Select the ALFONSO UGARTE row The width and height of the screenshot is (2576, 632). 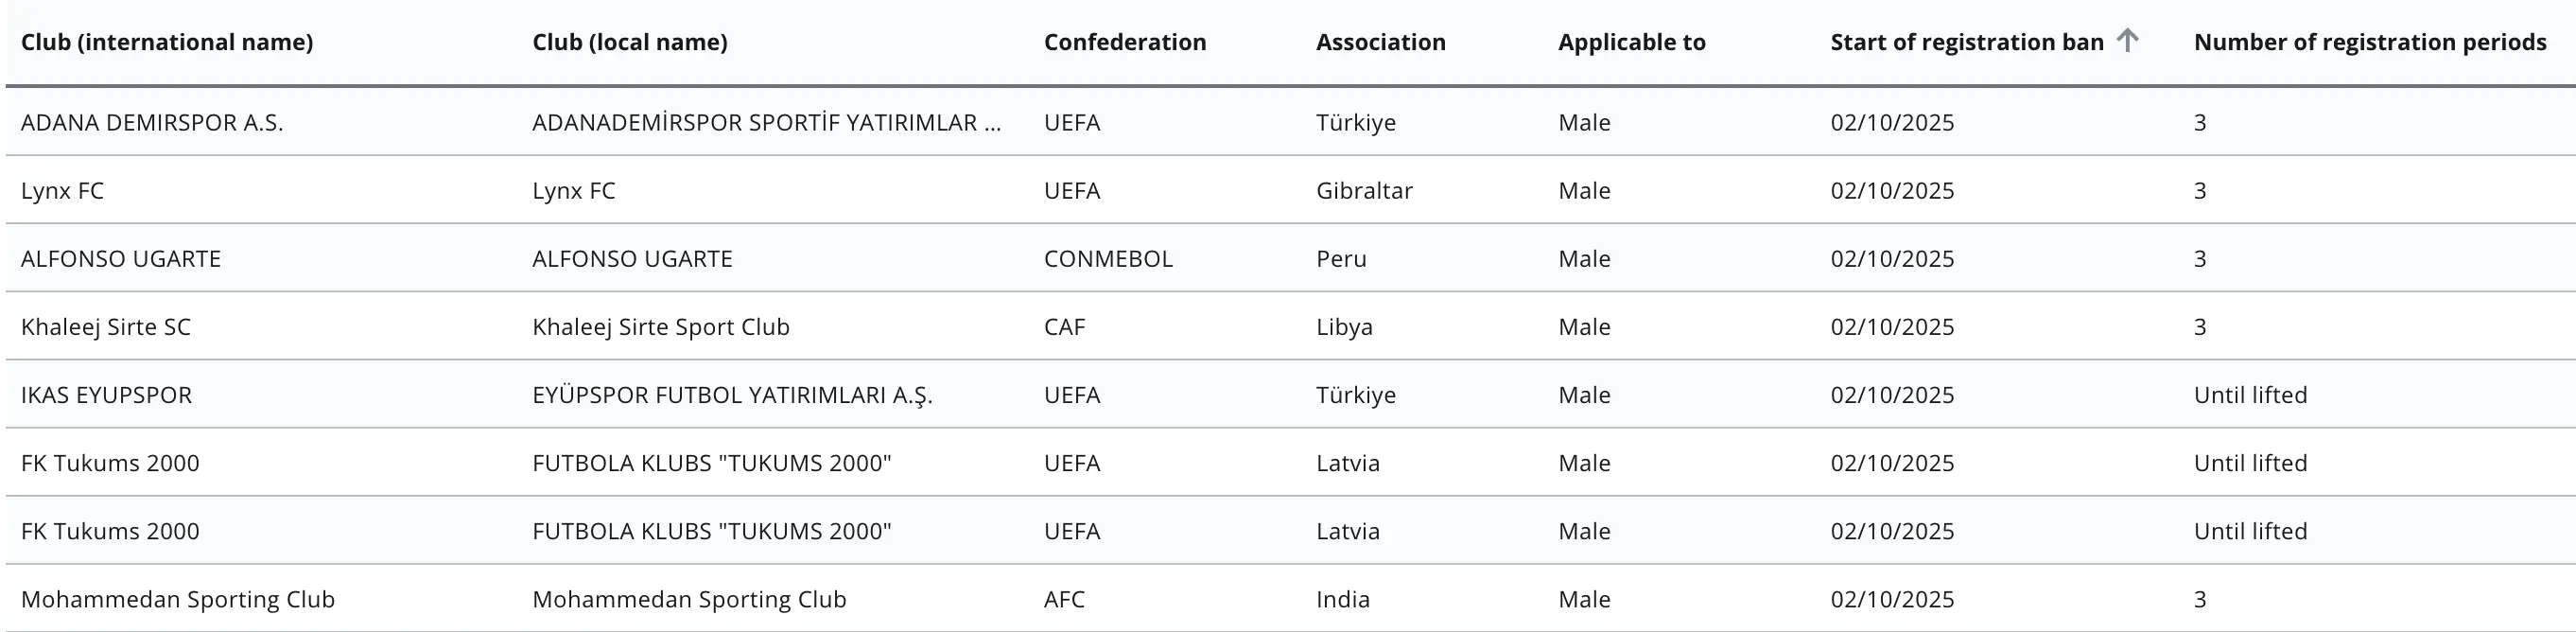pos(122,258)
